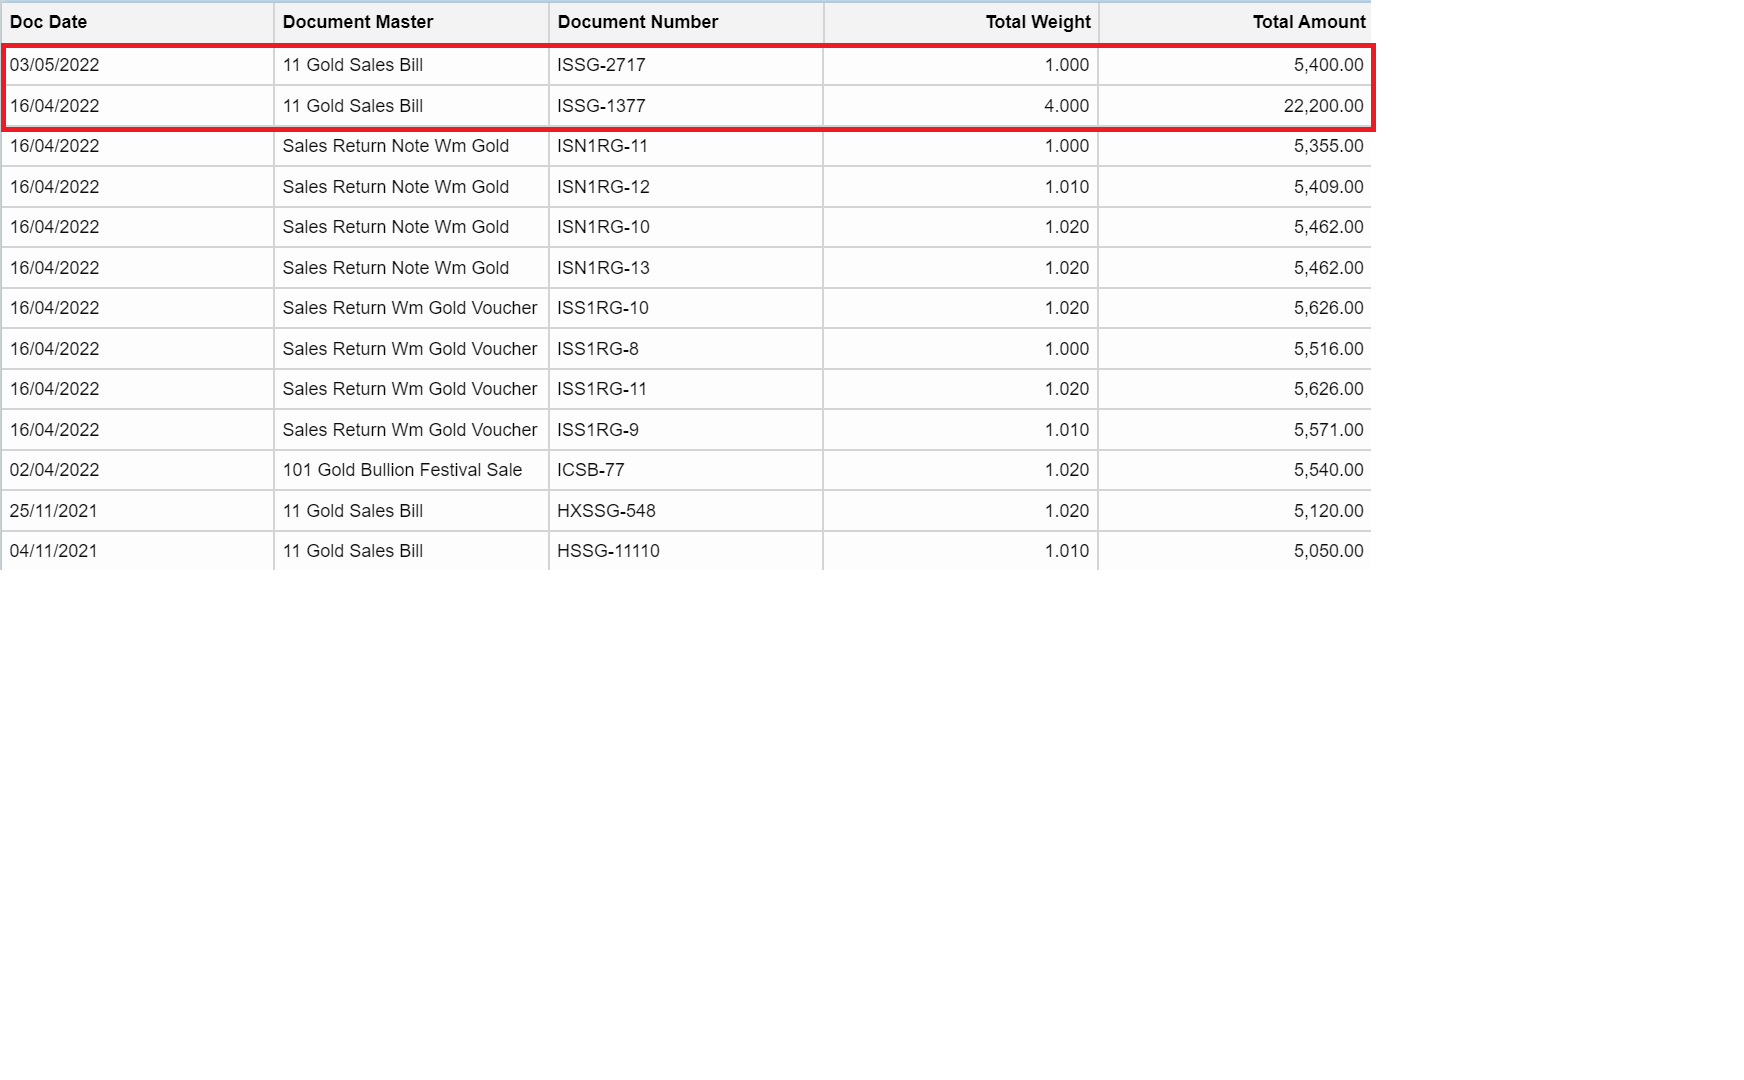Select document number HSSG-11110
Image resolution: width=1744 pixels, height=1080 pixels.
click(608, 551)
